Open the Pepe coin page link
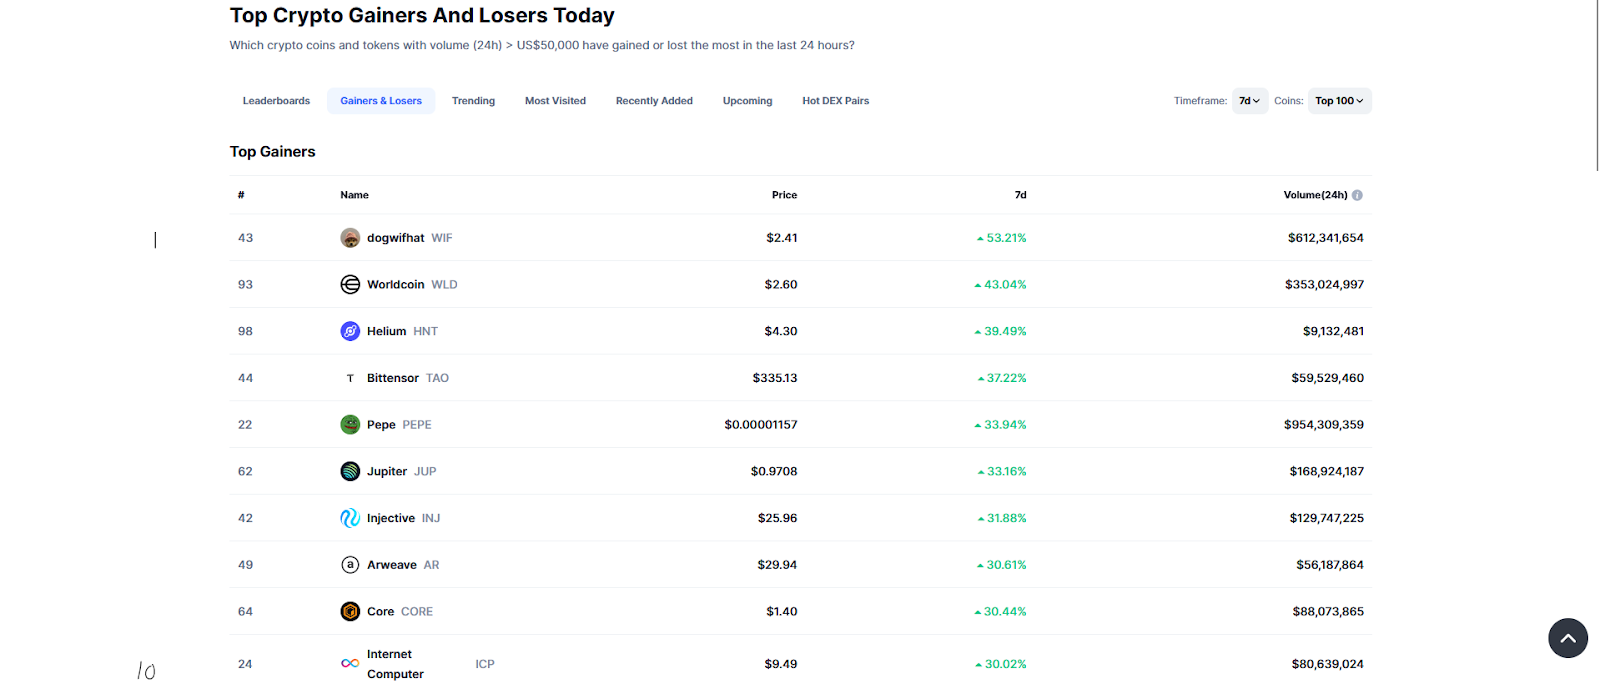The width and height of the screenshot is (1600, 689). pos(381,425)
